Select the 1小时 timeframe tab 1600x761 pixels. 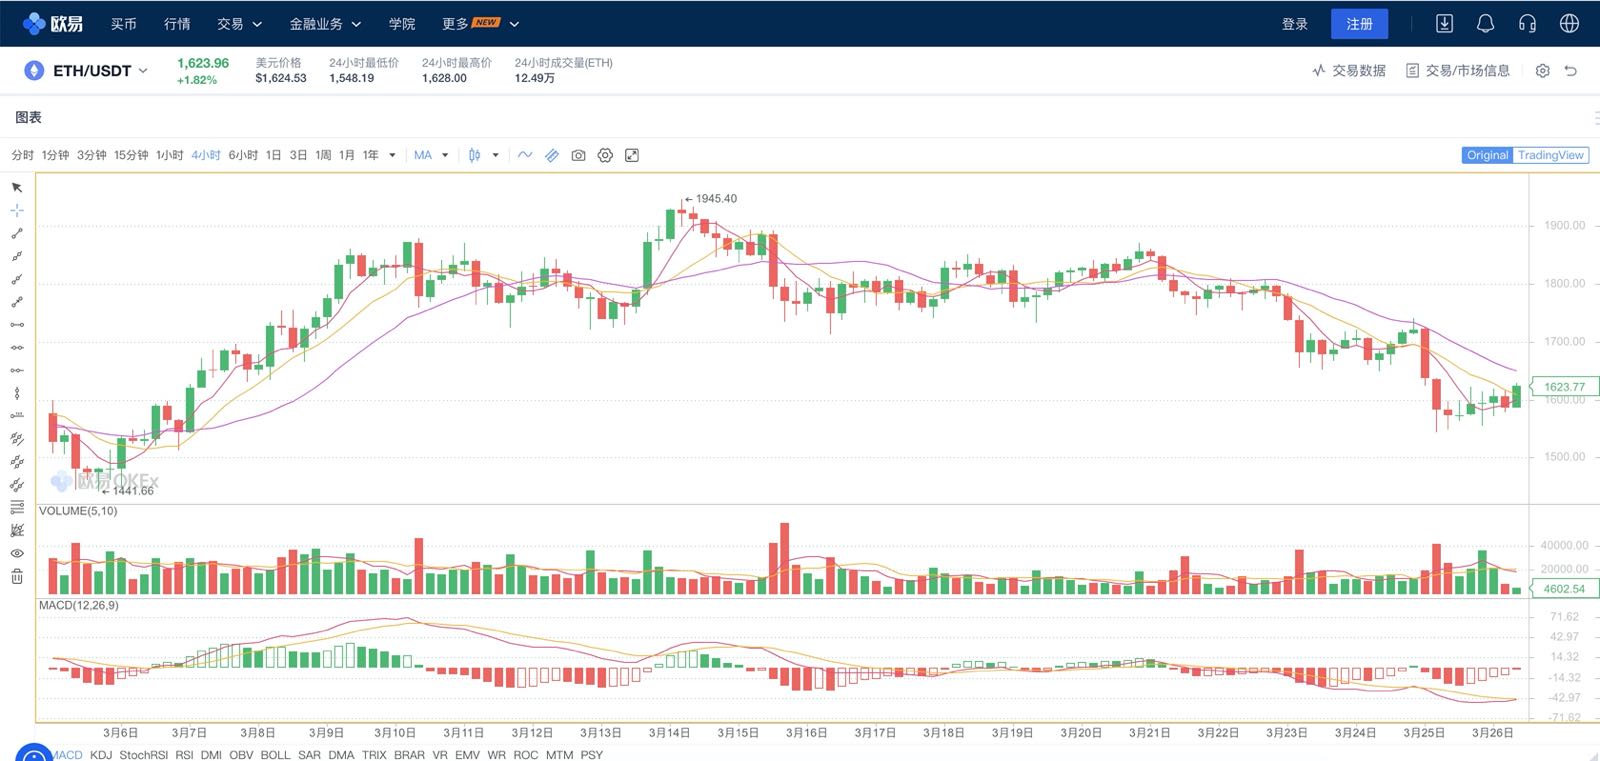tap(169, 155)
